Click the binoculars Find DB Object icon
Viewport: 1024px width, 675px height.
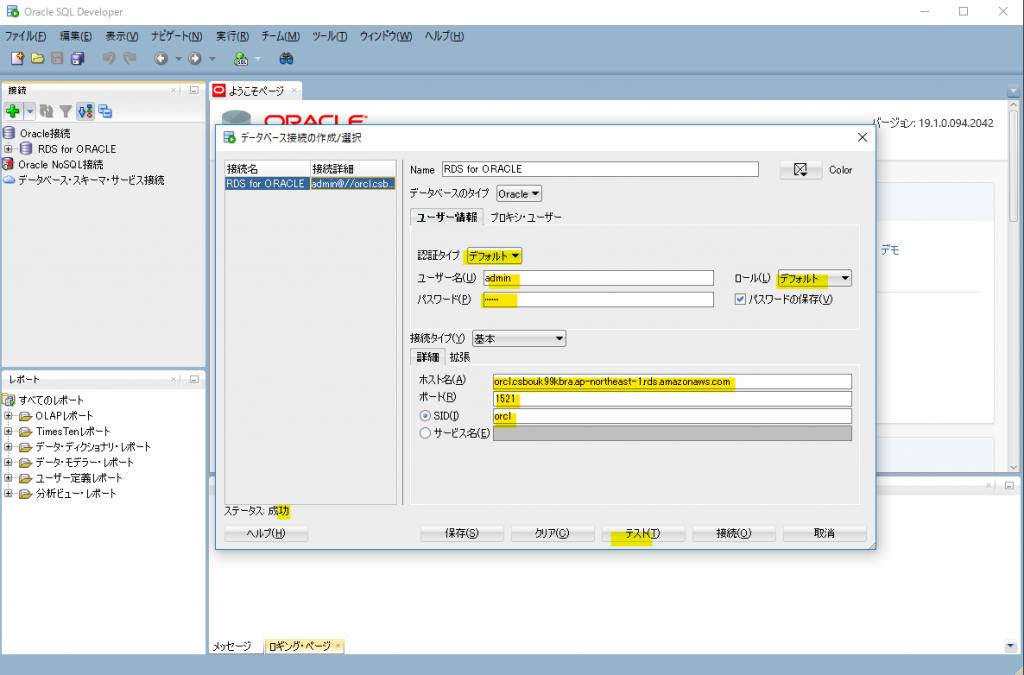coord(286,59)
